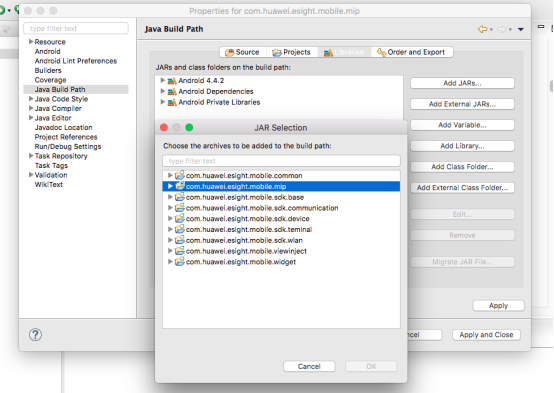Select com.huawei.esight.mobile.widget row
The image size is (554, 393).
[x=281, y=262]
